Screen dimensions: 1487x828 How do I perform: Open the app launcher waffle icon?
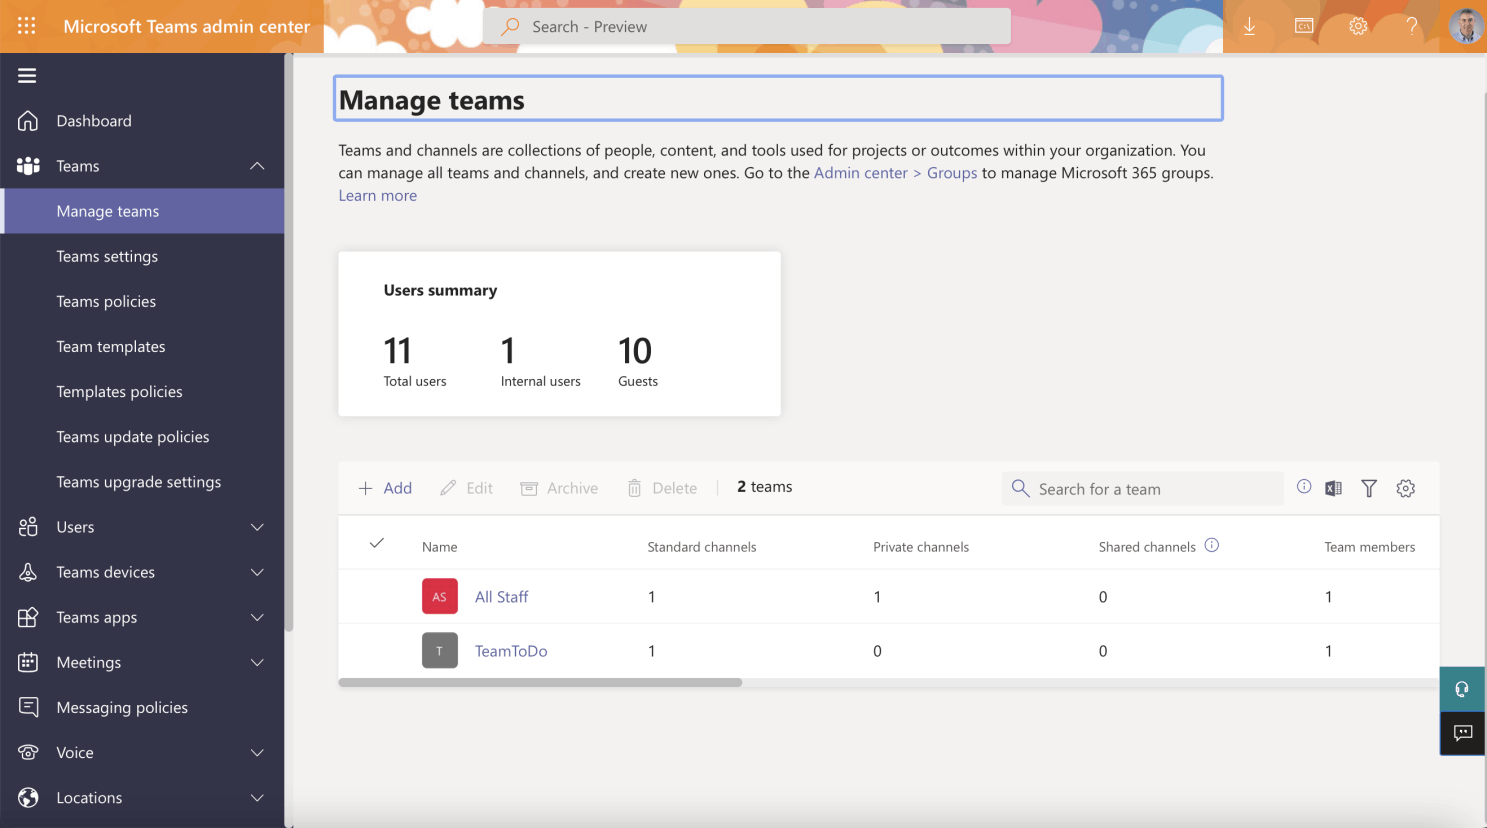click(x=27, y=26)
